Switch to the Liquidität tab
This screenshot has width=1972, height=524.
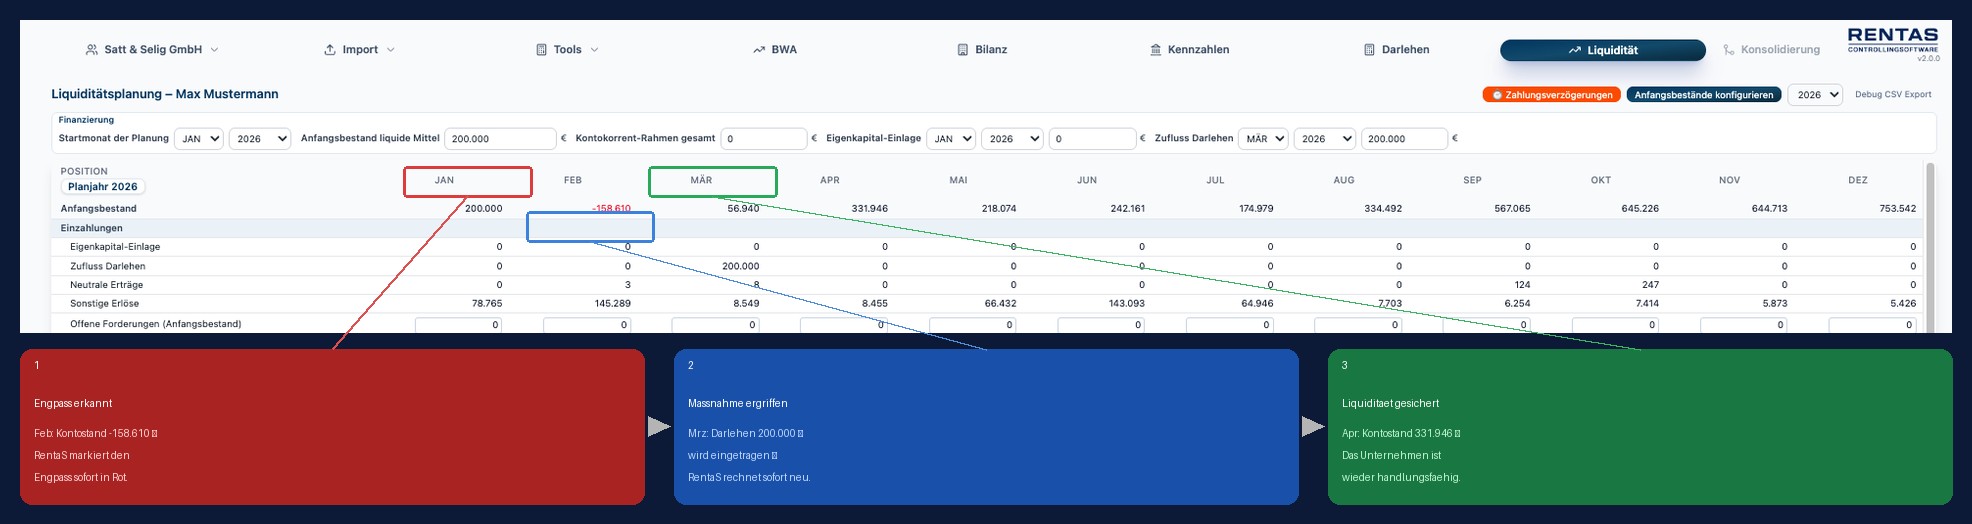tap(1602, 50)
